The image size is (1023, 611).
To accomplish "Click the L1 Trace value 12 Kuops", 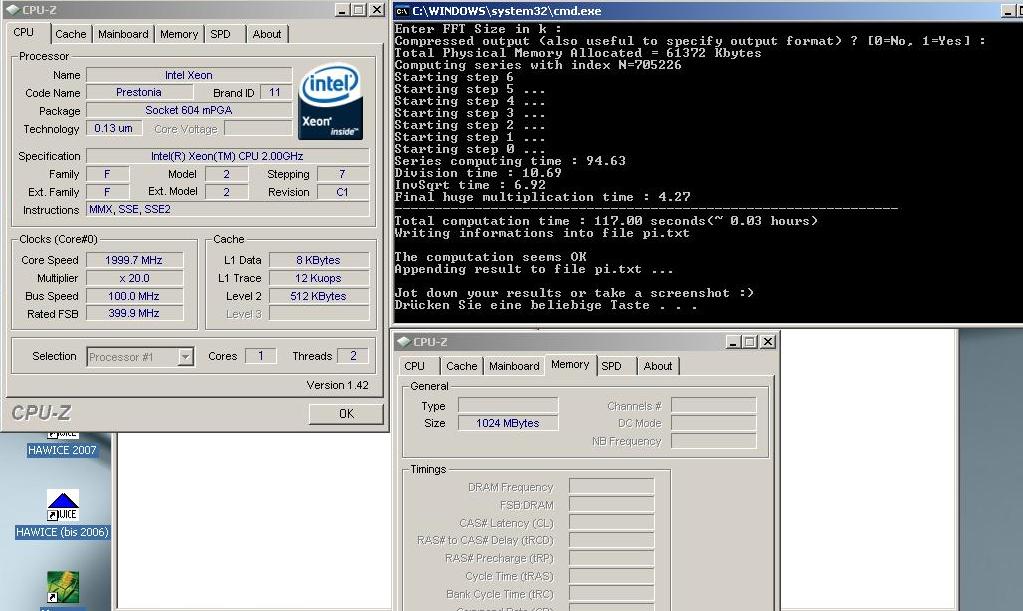I will [x=318, y=278].
